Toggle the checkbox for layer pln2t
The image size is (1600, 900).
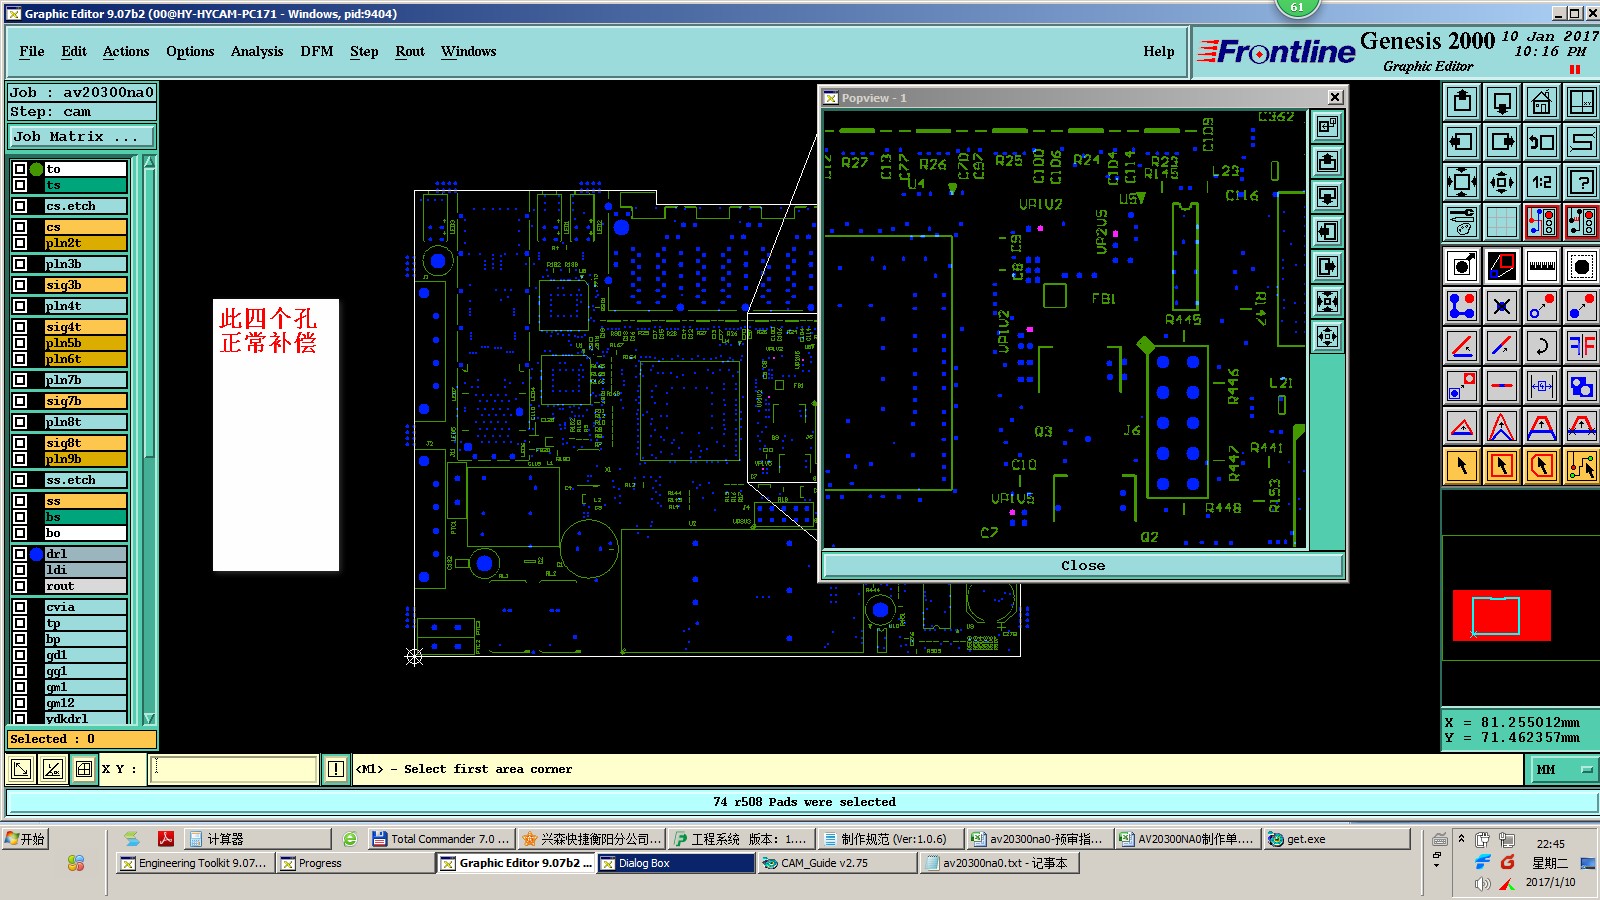tap(19, 243)
